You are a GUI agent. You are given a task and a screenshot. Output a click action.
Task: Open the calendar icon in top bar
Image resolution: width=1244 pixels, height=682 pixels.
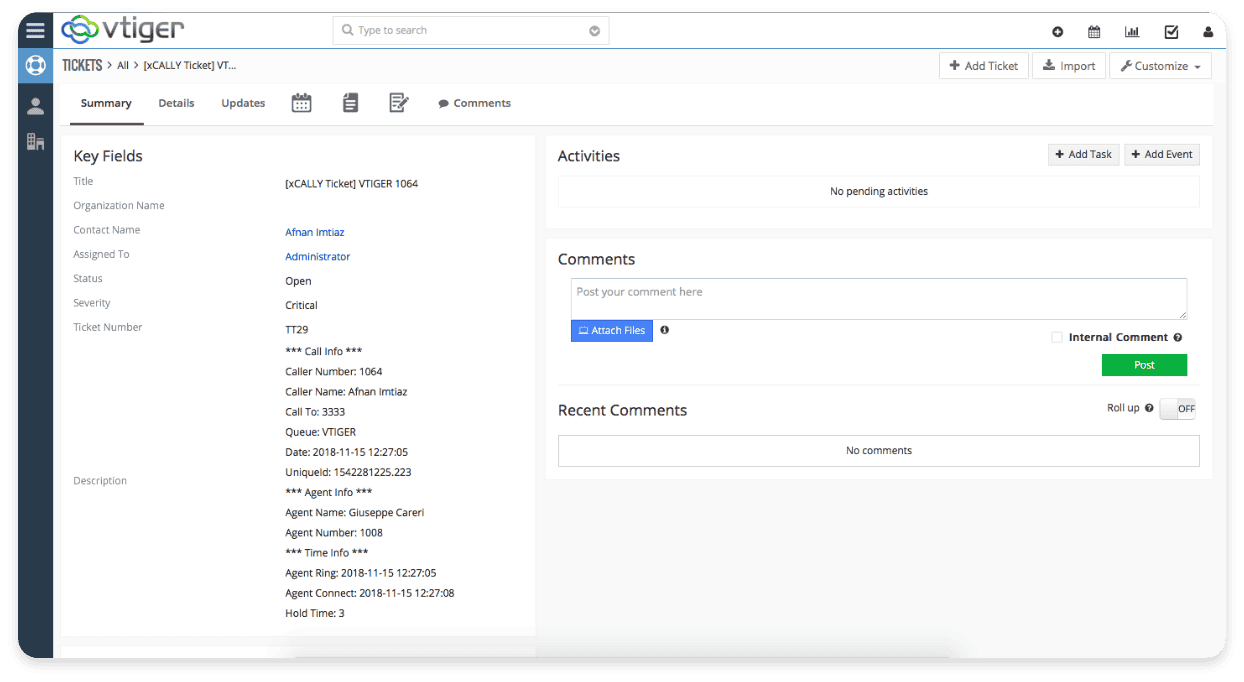coord(1094,32)
